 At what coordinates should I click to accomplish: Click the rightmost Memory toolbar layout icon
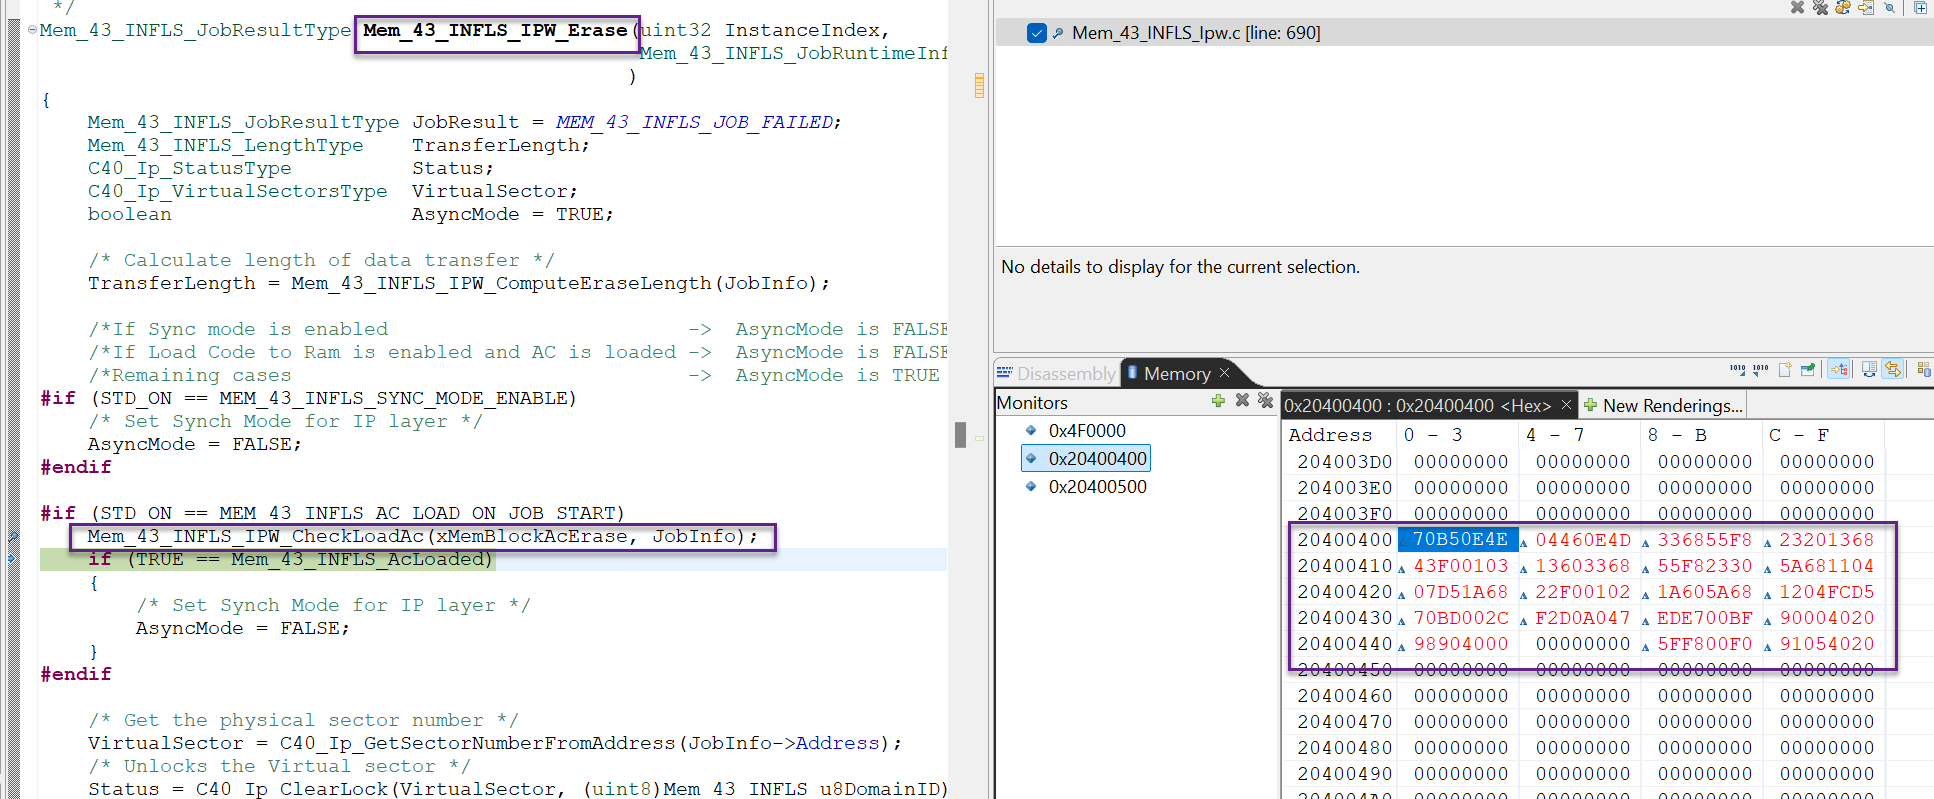coord(1923,369)
